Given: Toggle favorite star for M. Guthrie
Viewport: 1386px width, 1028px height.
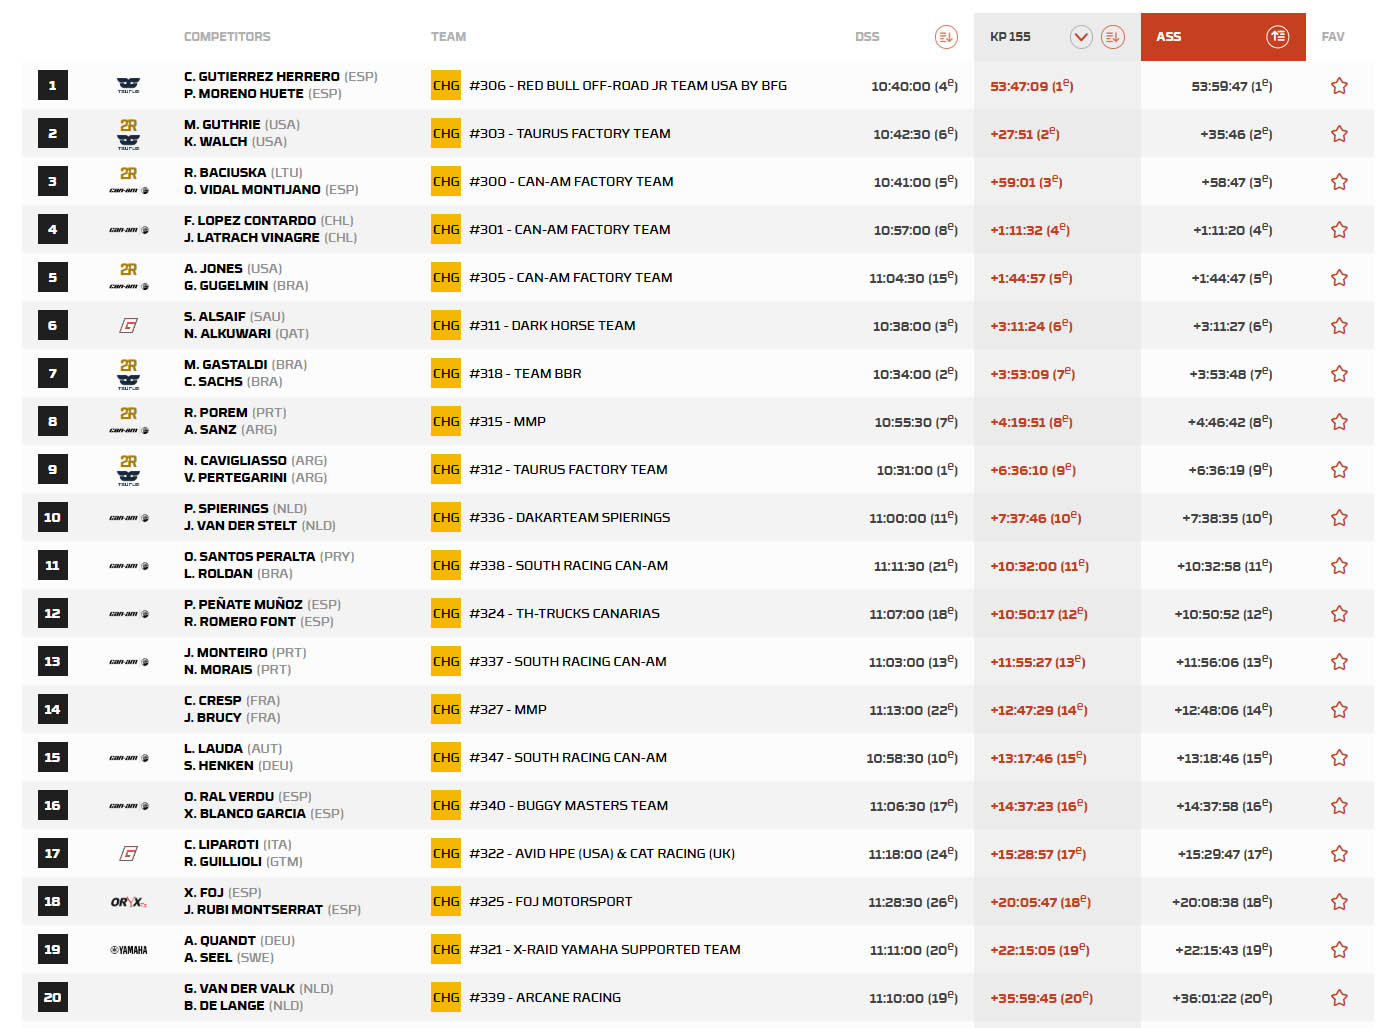Looking at the screenshot, I should pyautogui.click(x=1339, y=134).
